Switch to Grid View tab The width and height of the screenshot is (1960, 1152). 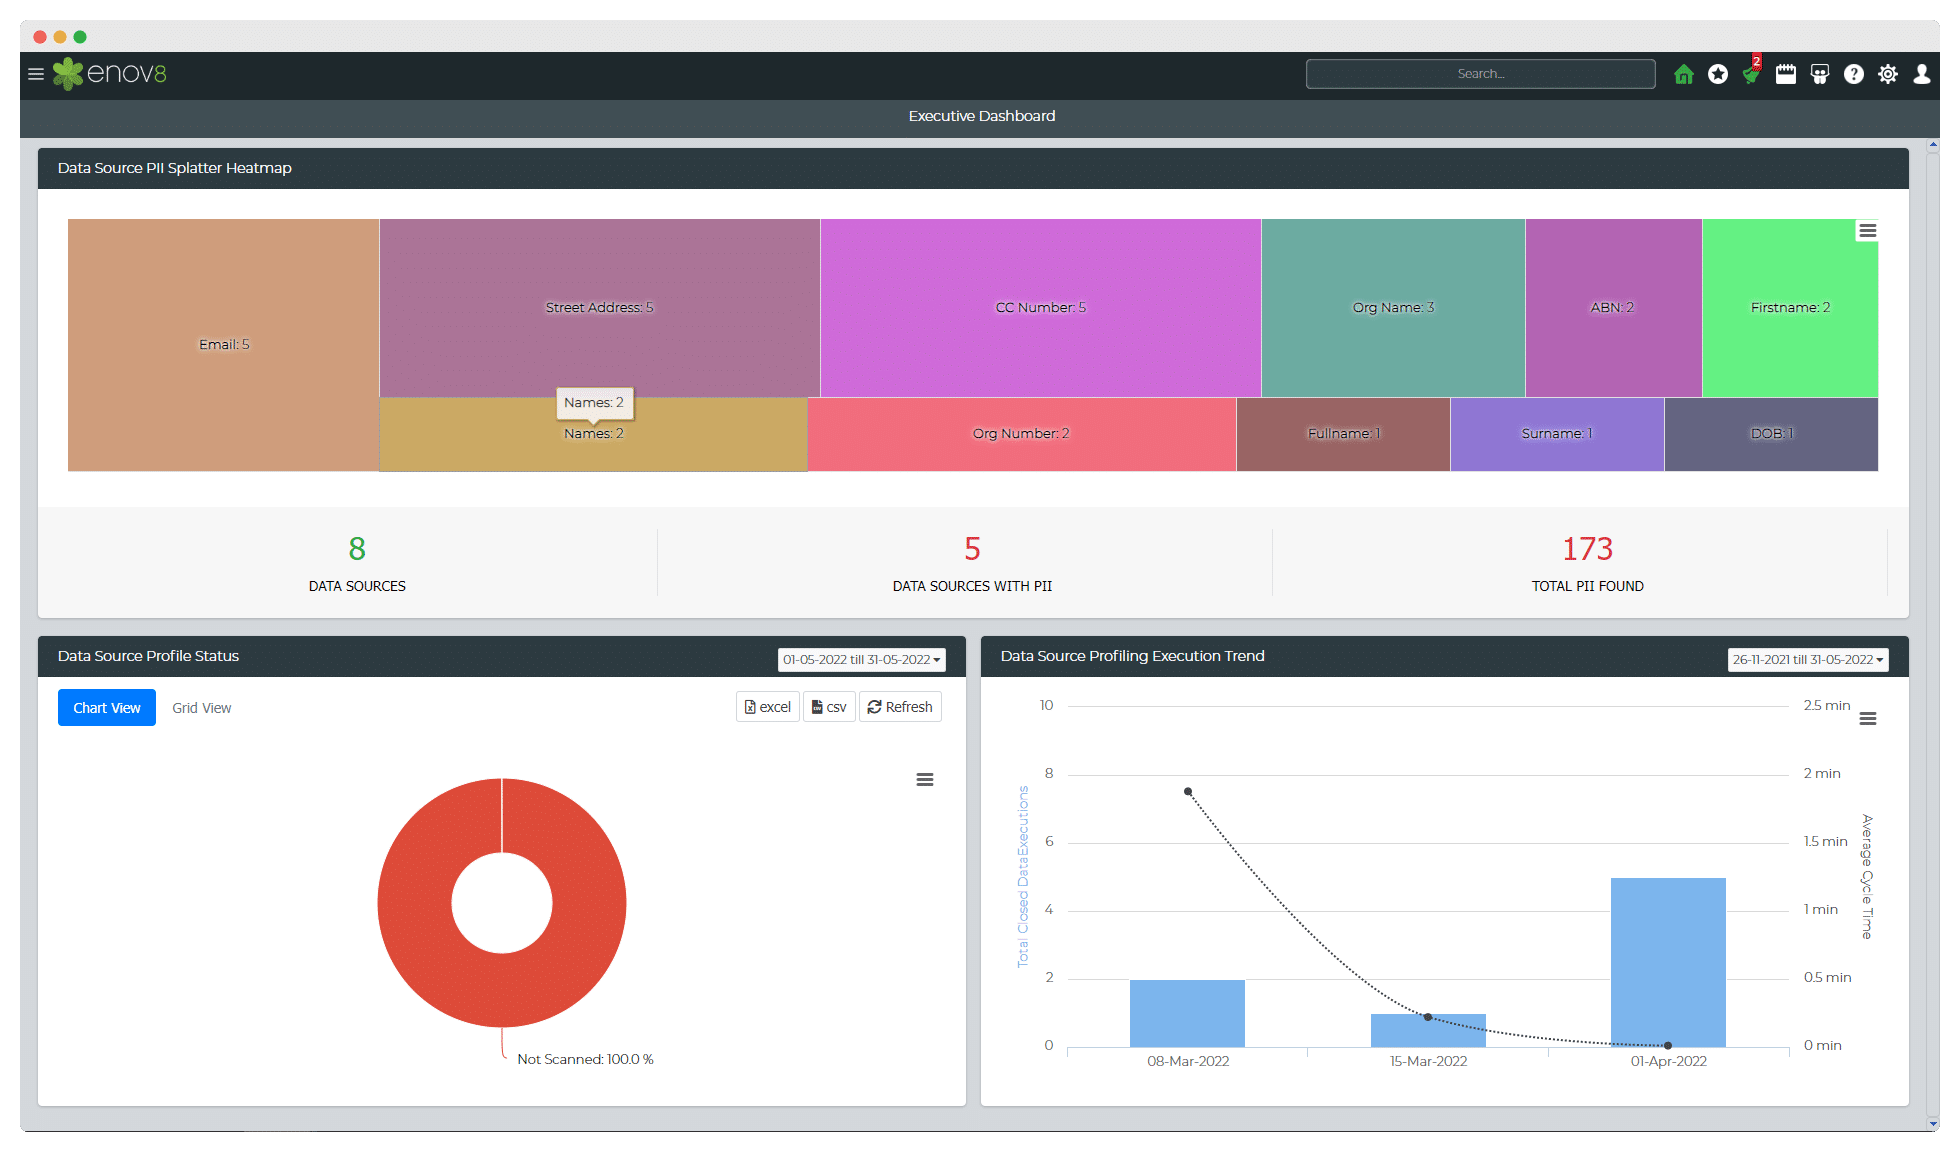(x=201, y=708)
